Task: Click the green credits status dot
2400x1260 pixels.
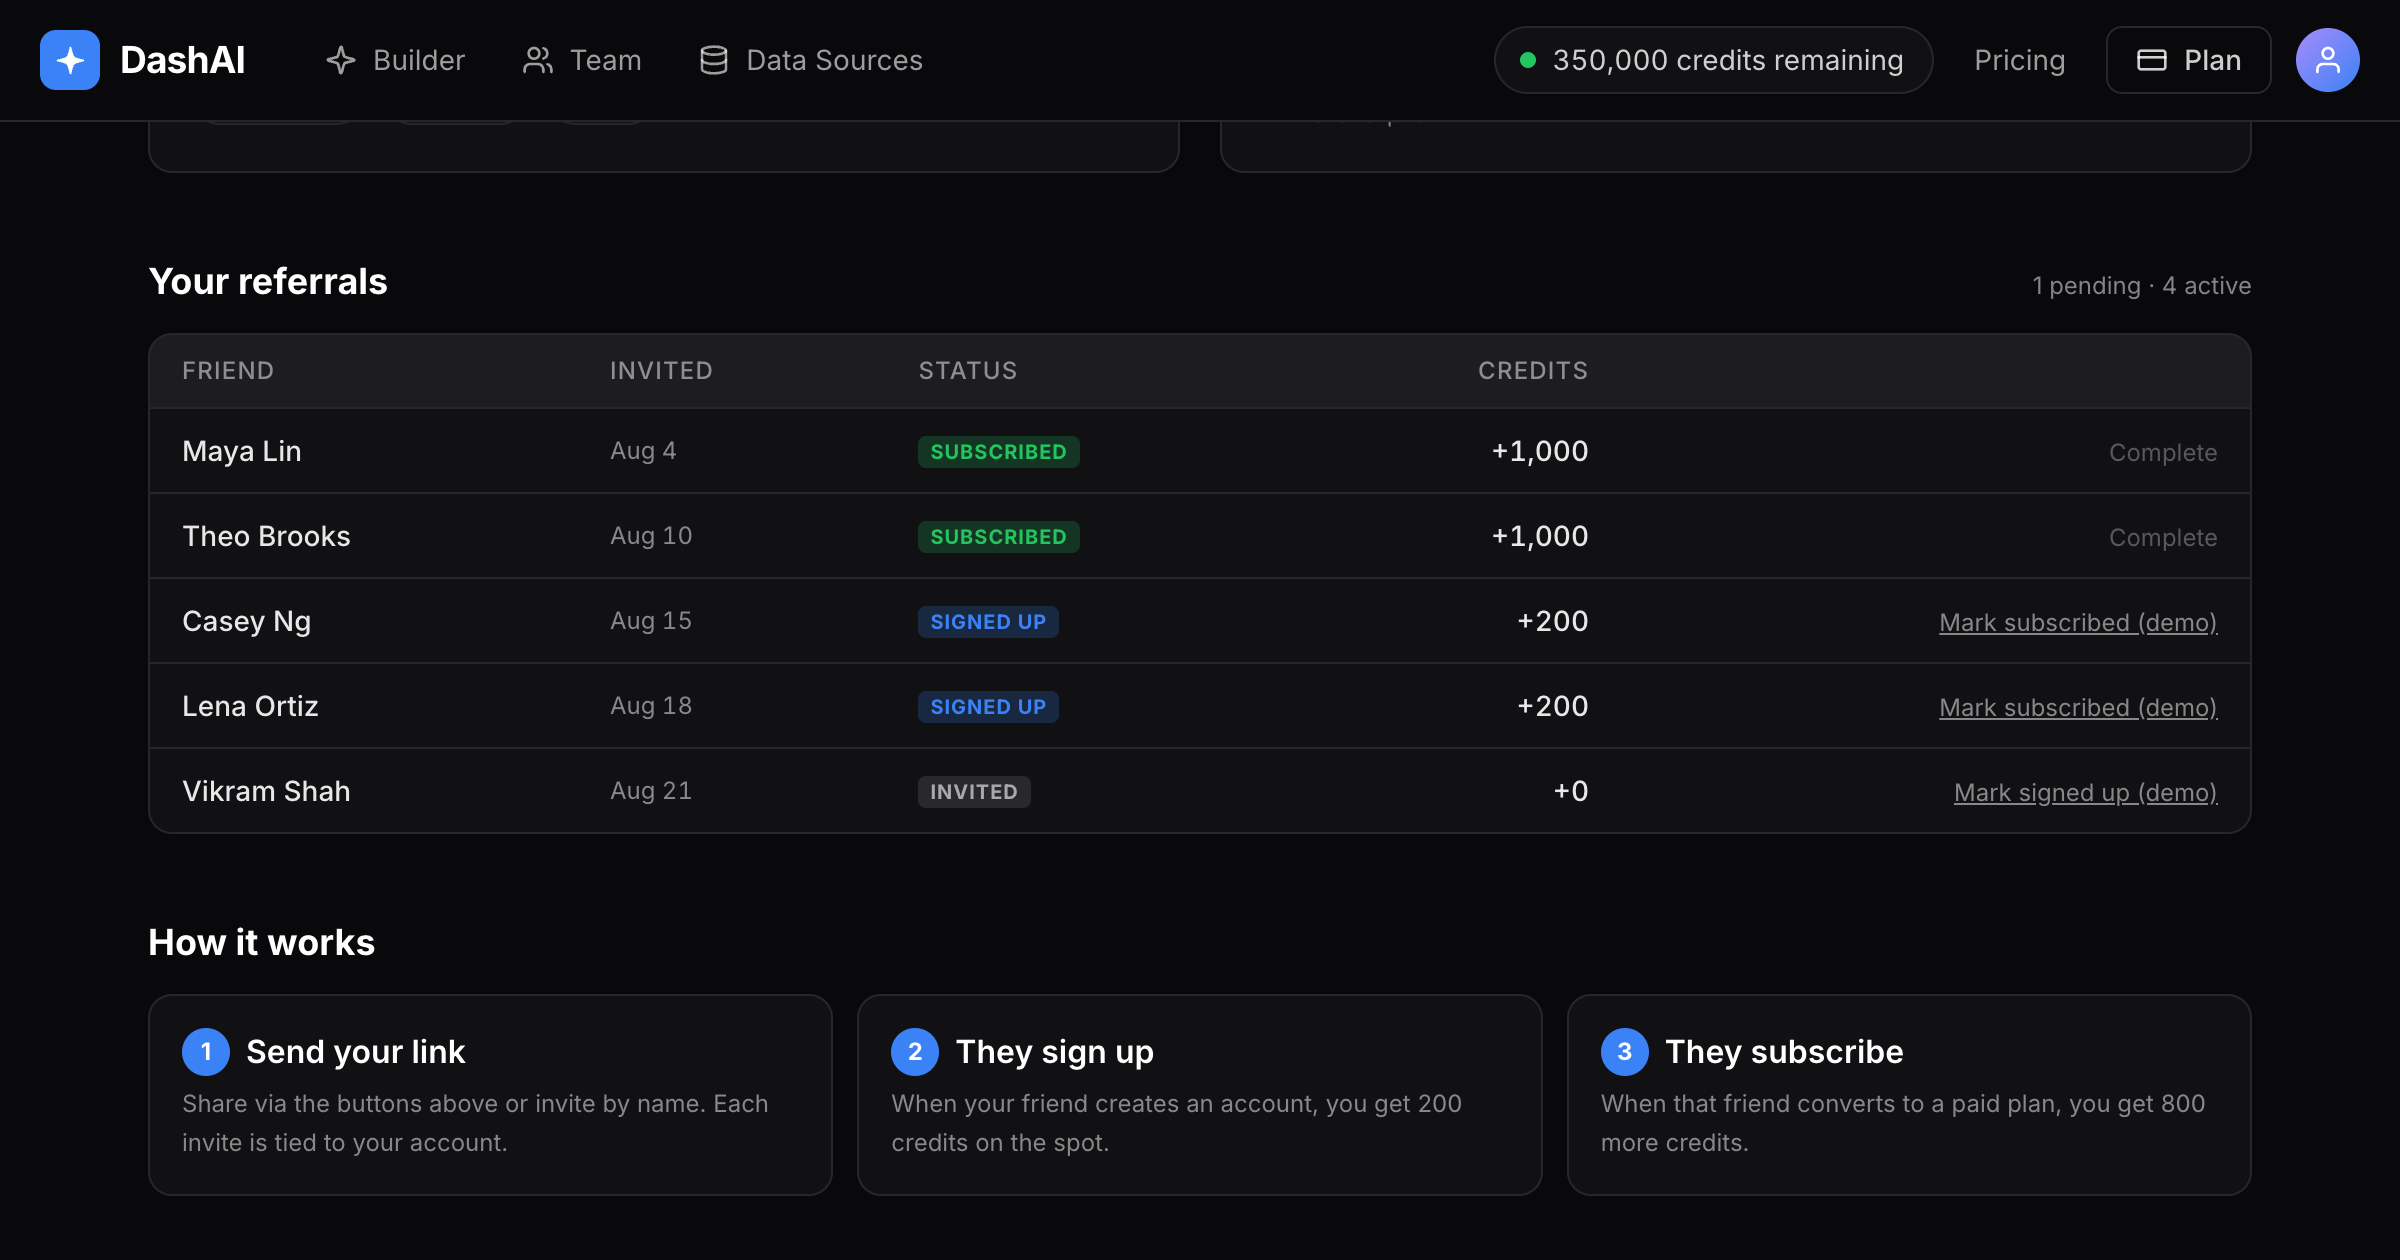Action: coord(1528,60)
